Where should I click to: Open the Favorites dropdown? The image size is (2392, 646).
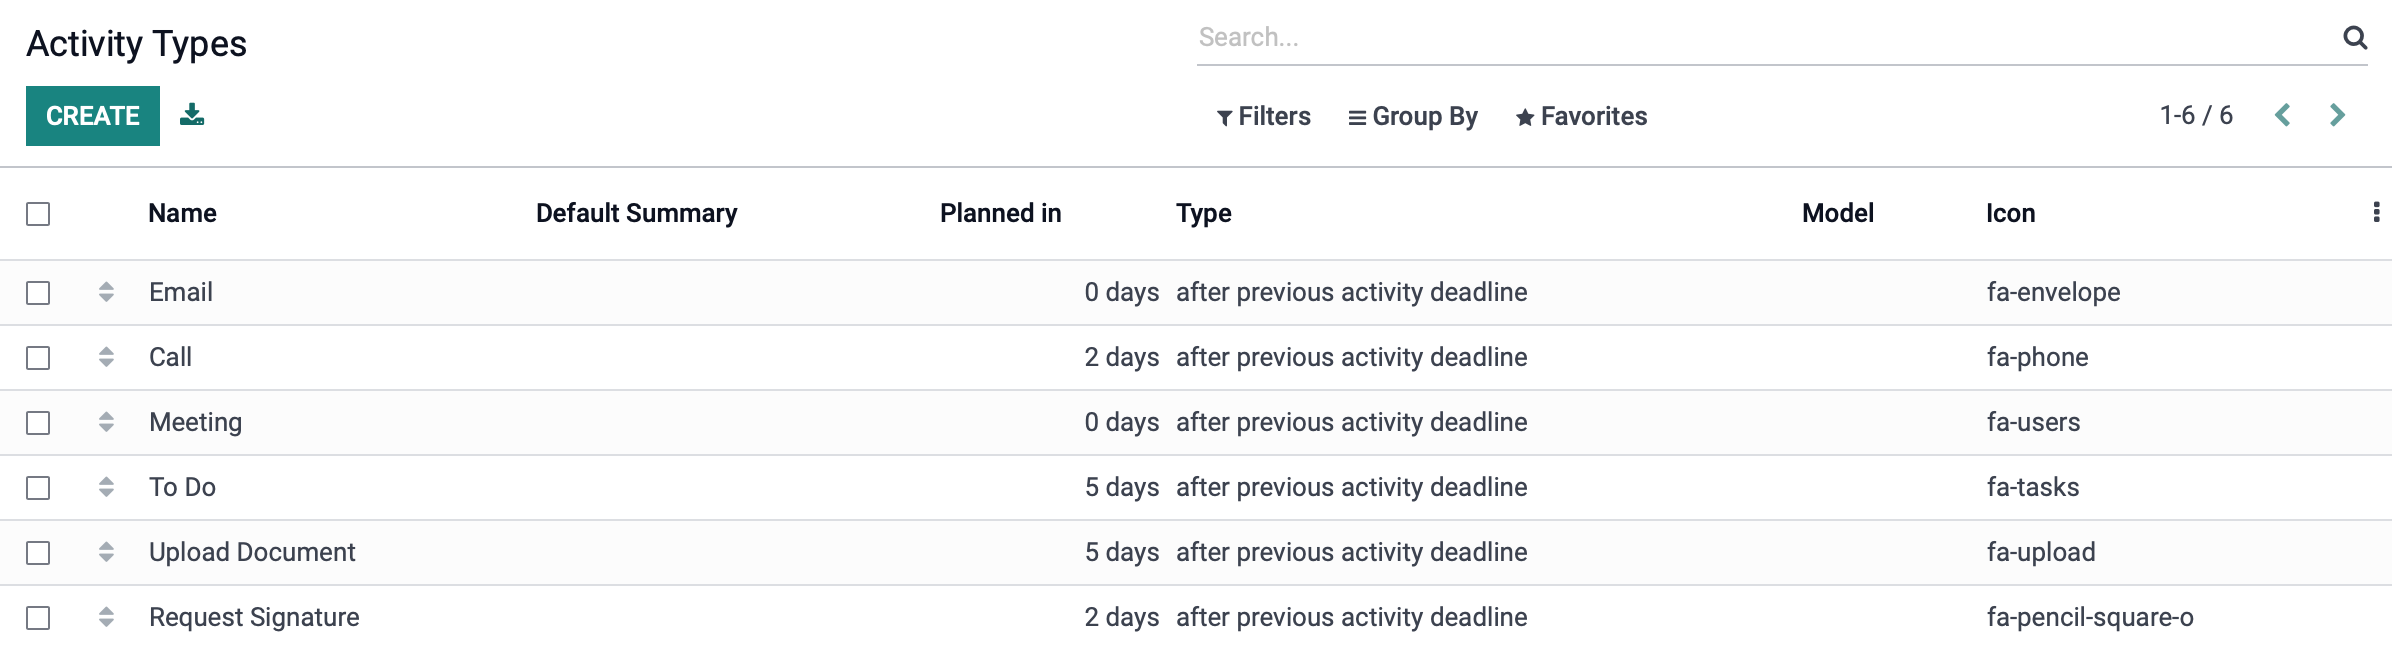pos(1581,117)
